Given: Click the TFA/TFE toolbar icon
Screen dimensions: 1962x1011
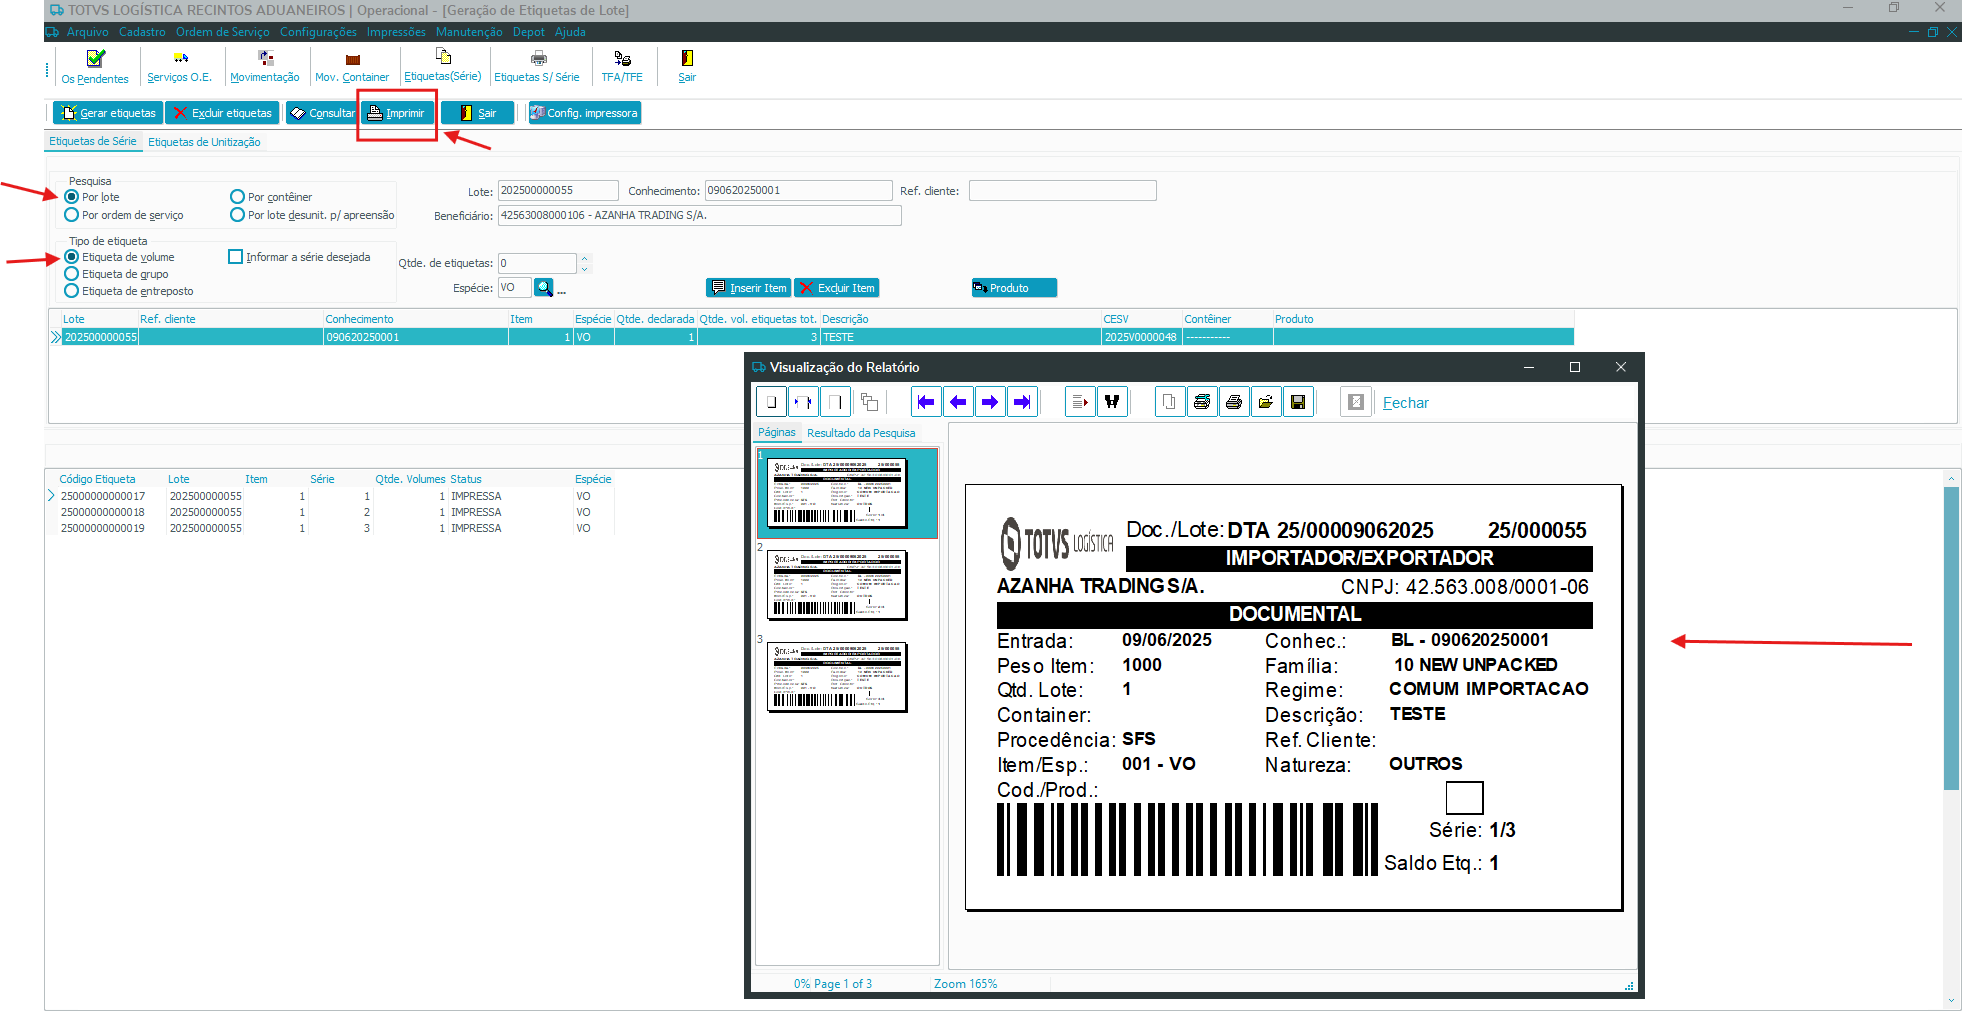Looking at the screenshot, I should (x=622, y=67).
